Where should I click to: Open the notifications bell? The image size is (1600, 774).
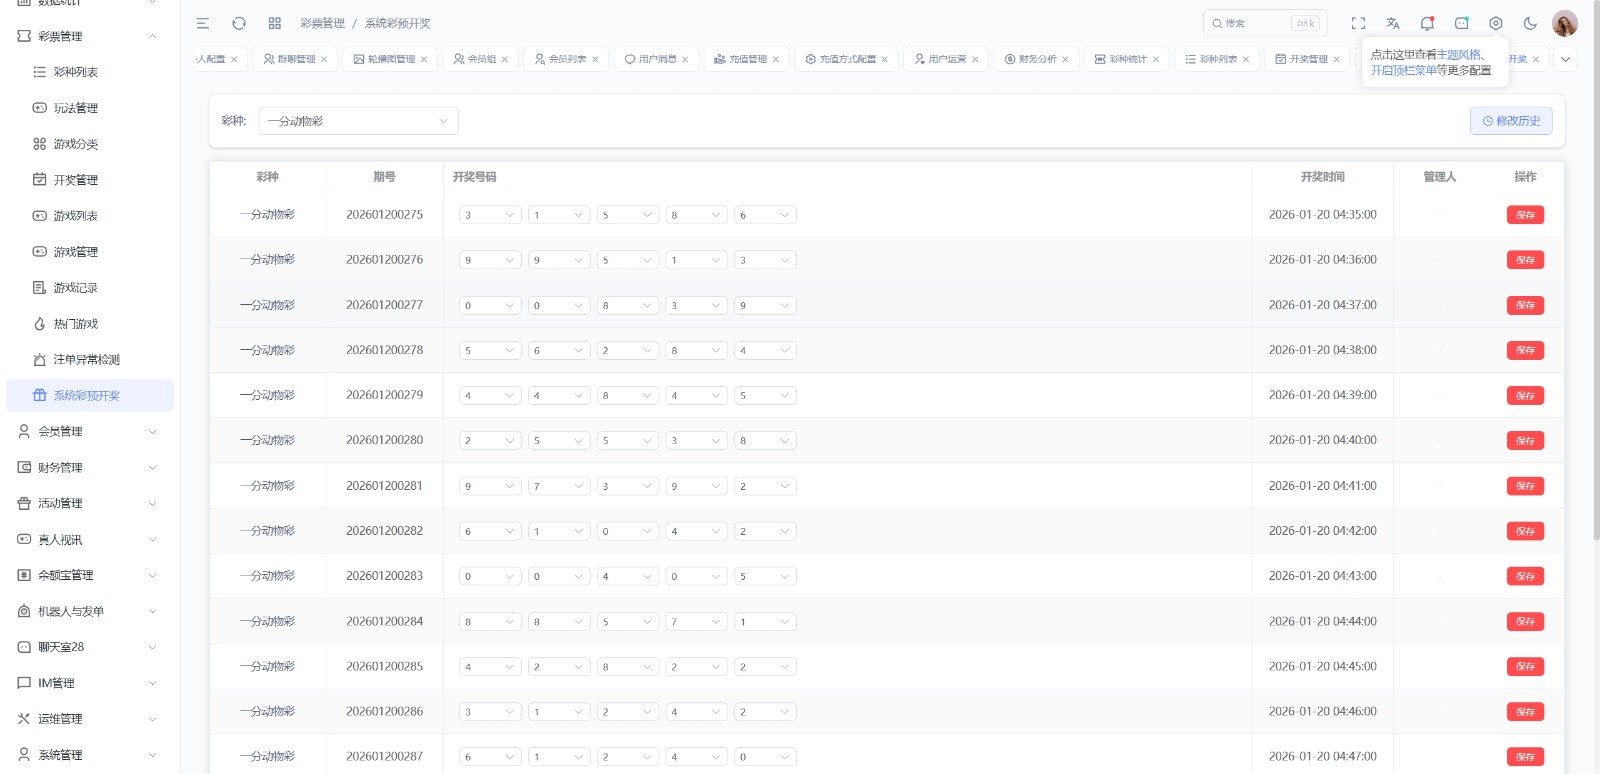pos(1427,23)
